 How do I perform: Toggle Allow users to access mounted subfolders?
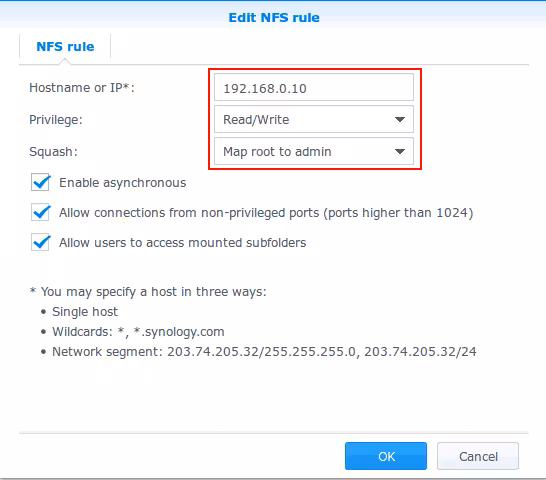[40, 242]
